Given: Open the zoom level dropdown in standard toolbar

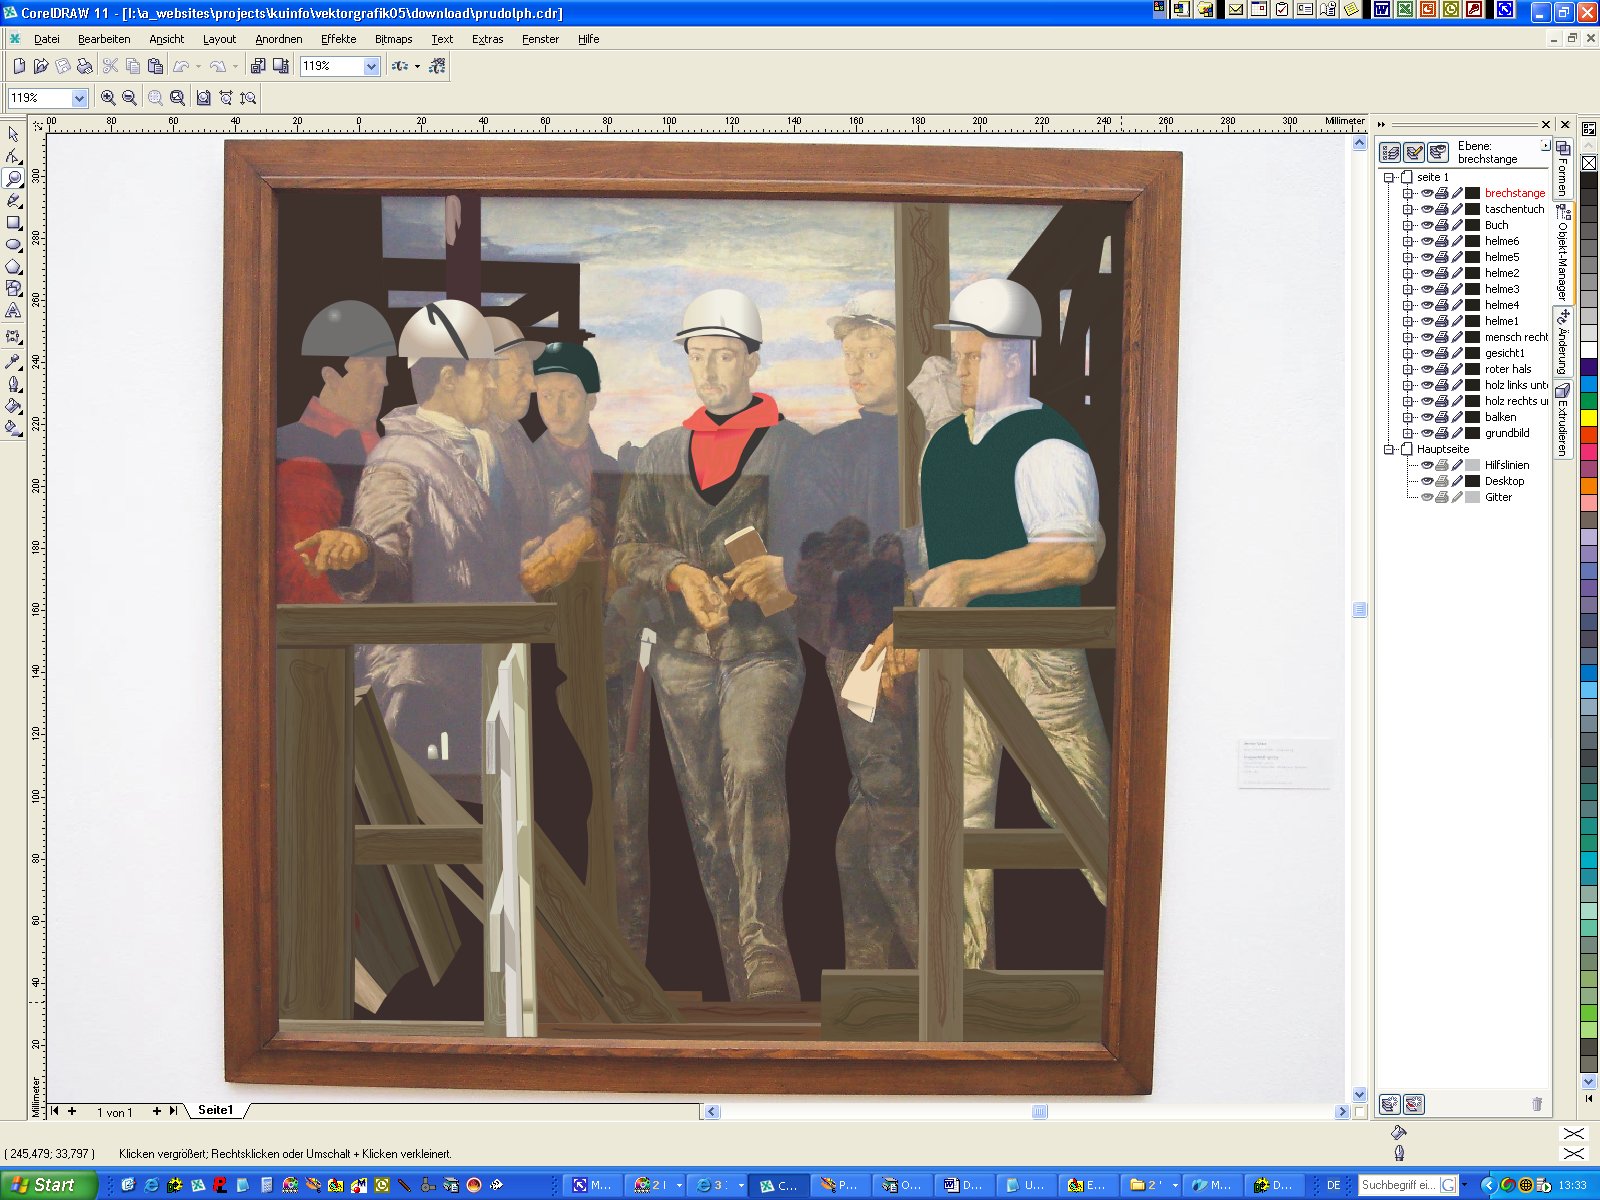Looking at the screenshot, I should [x=371, y=66].
